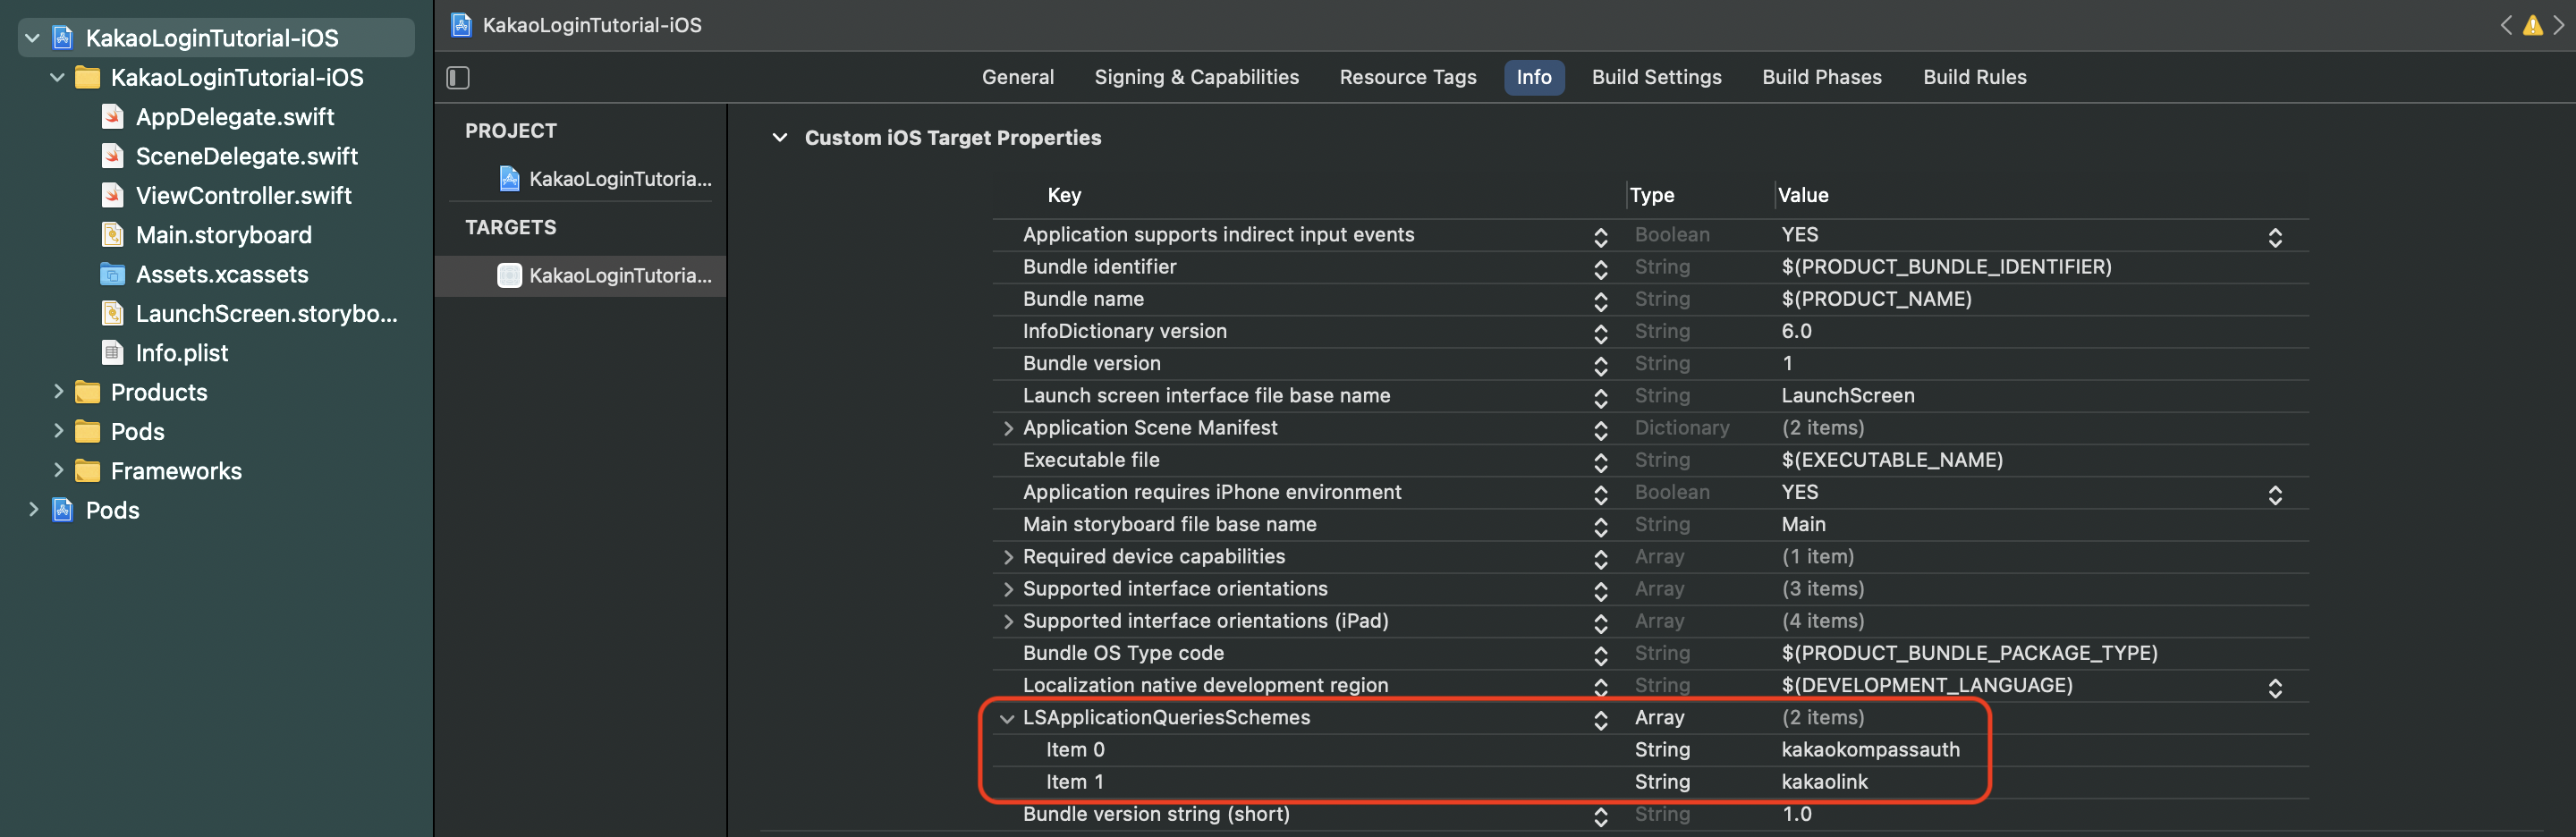Click the Main.storyboard file icon

113,235
